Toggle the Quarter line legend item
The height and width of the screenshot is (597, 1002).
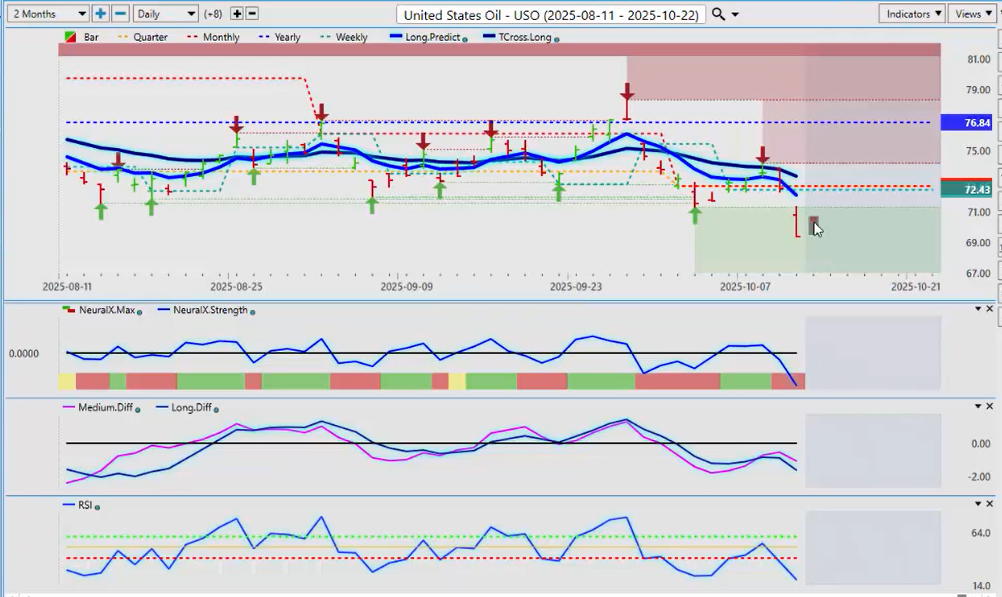click(x=143, y=37)
